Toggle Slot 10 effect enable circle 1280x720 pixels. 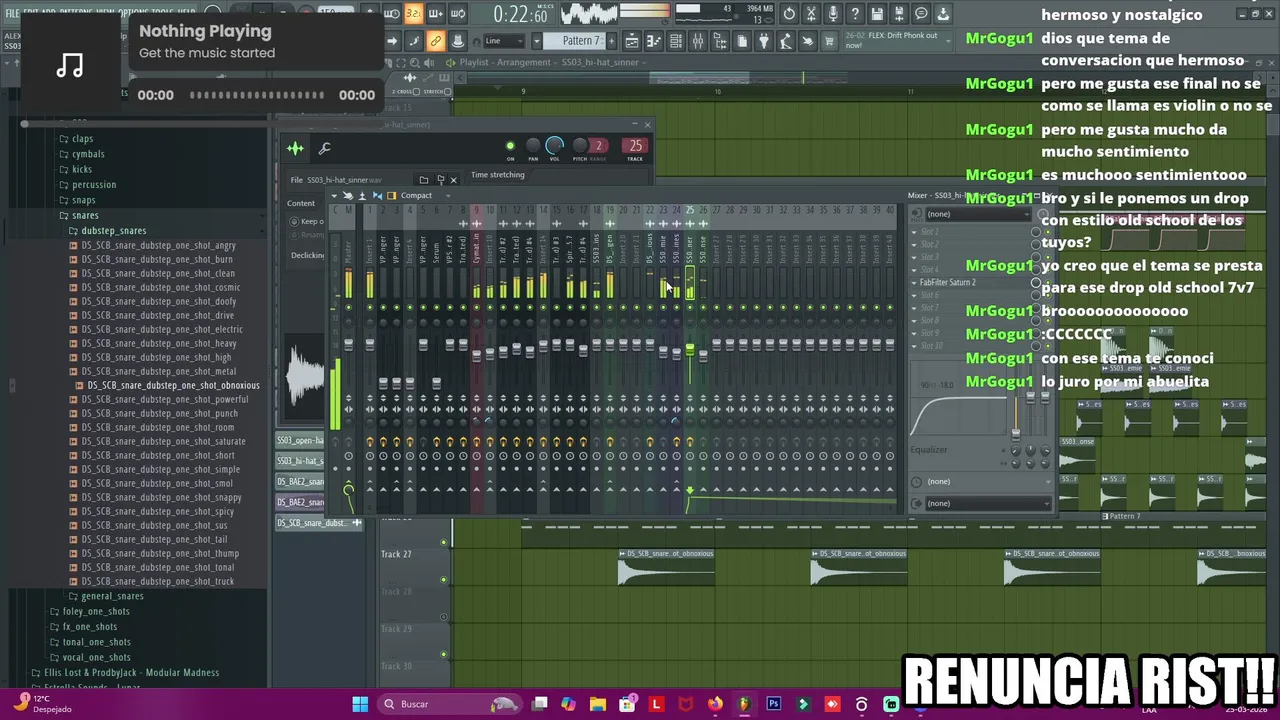[x=1036, y=346]
